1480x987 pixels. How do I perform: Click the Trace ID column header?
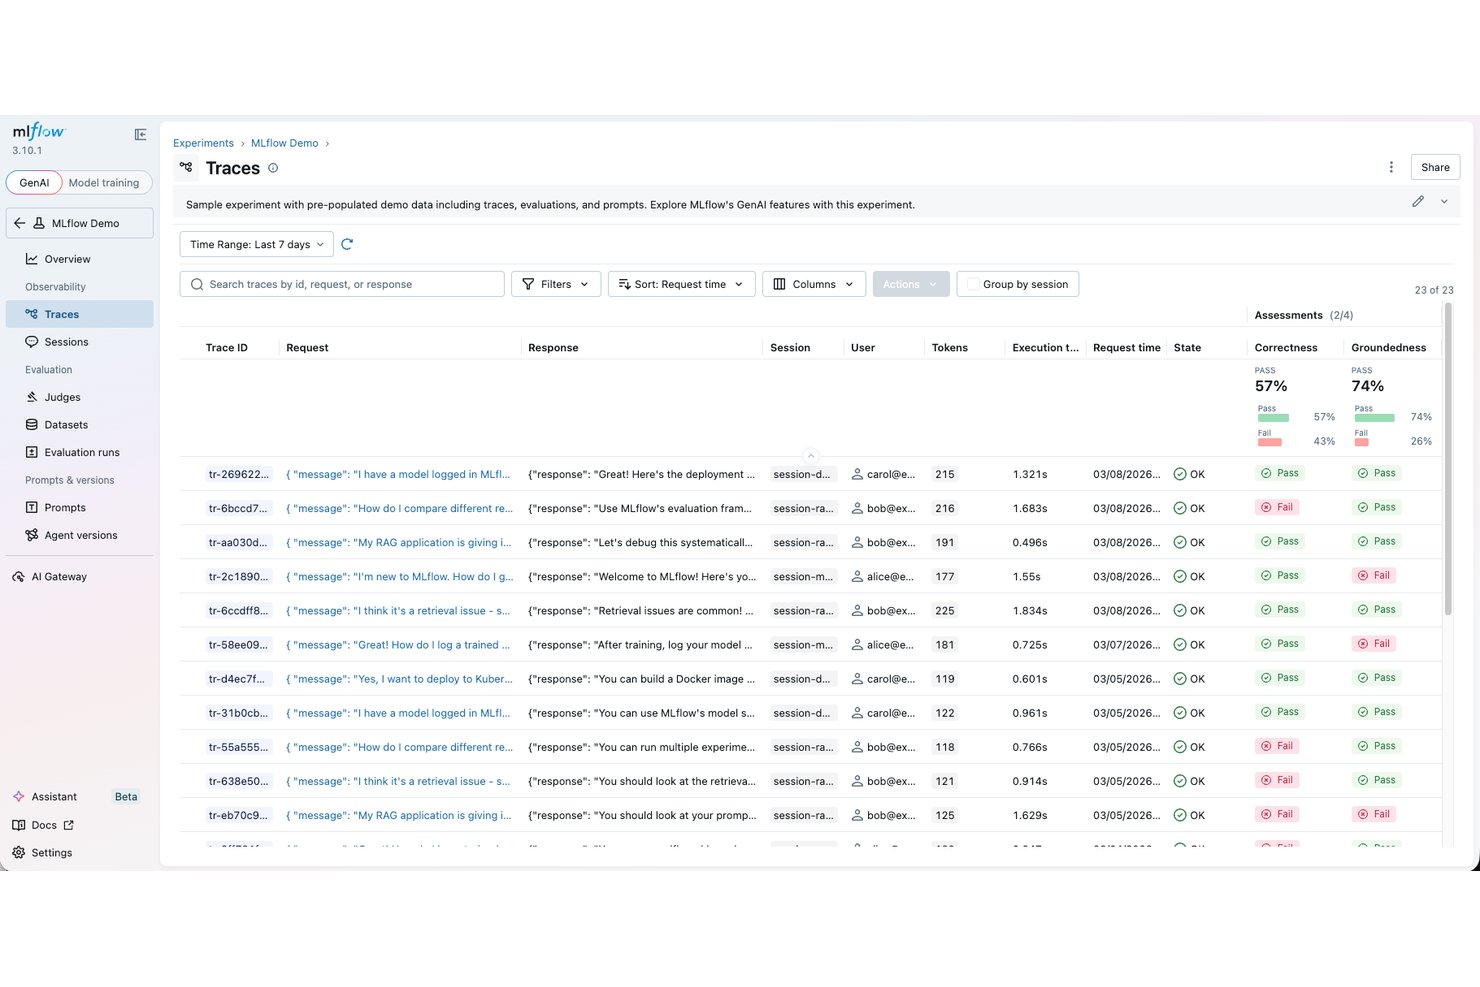pyautogui.click(x=227, y=348)
